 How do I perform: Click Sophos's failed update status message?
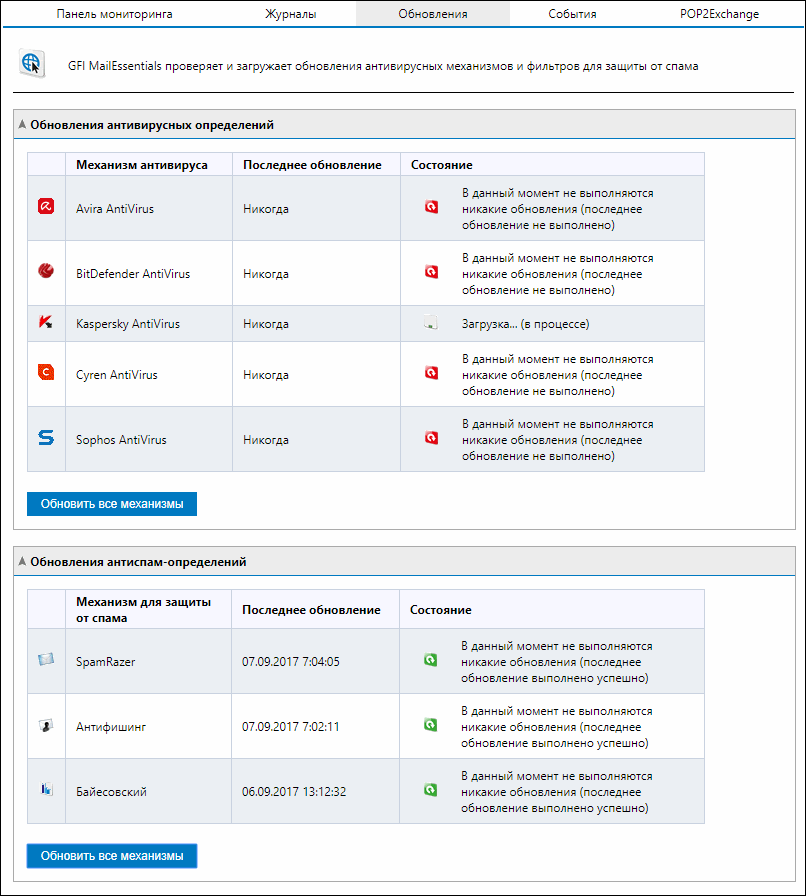pos(557,441)
